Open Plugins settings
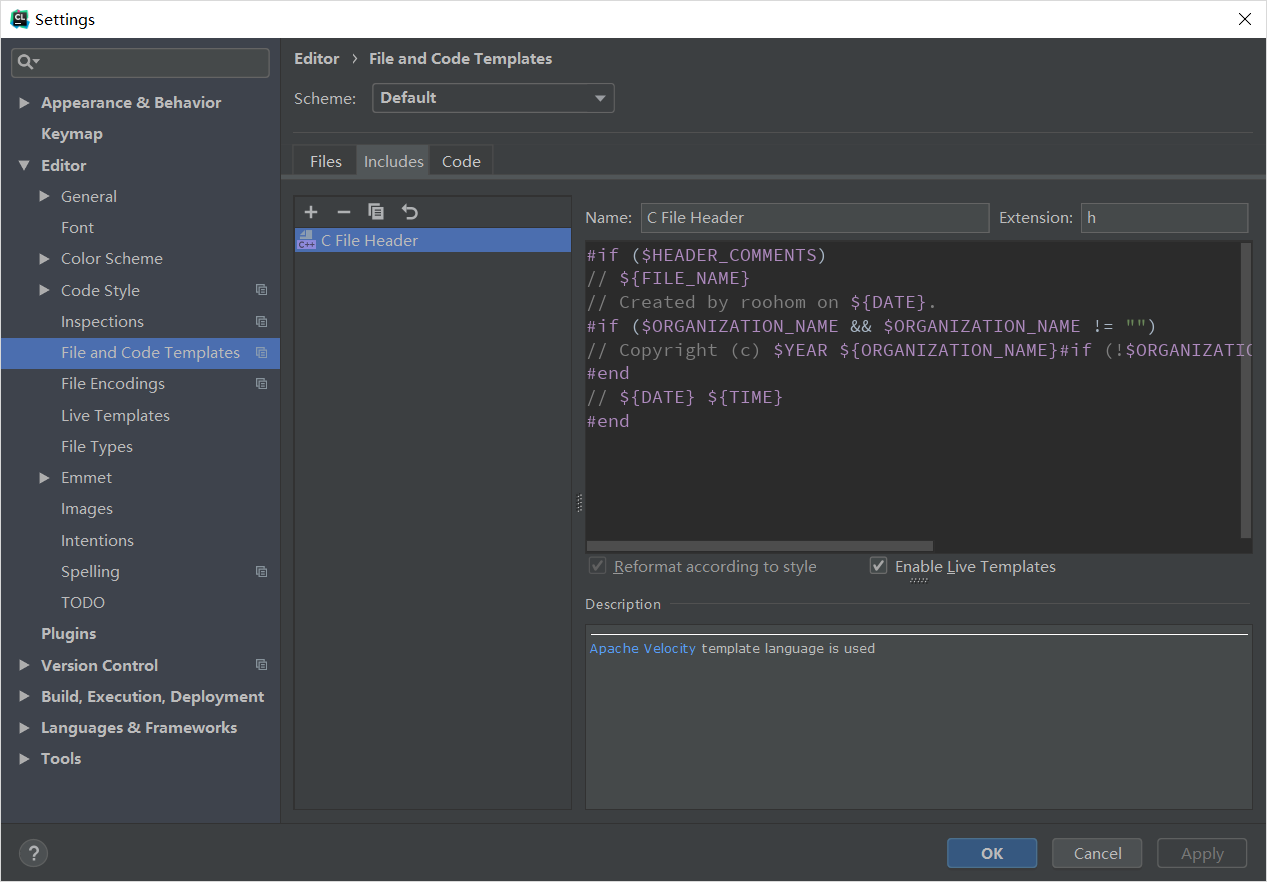Viewport: 1267px width, 882px height. pyautogui.click(x=69, y=633)
